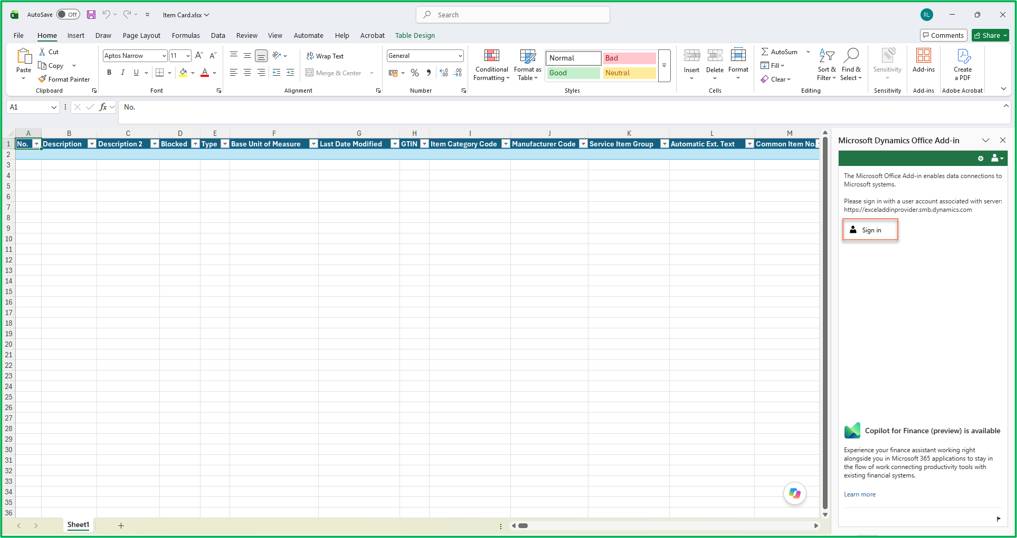The image size is (1017, 538).
Task: Expand the cell Styles gallery
Action: click(x=664, y=66)
